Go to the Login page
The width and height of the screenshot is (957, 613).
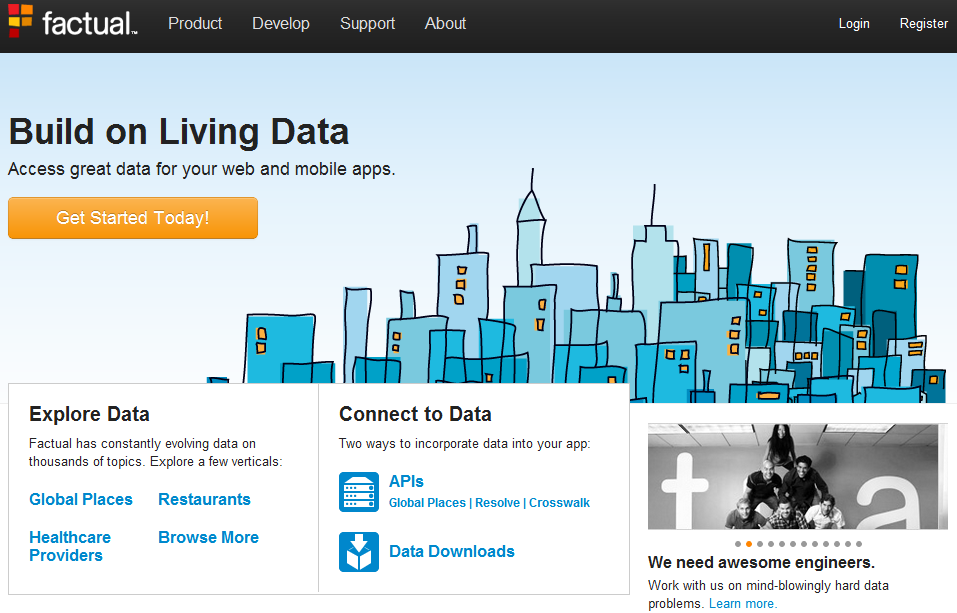pyautogui.click(x=854, y=23)
